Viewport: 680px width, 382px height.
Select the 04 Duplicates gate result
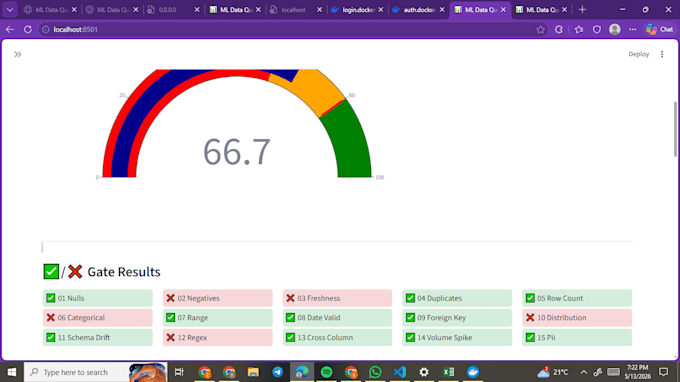pyautogui.click(x=457, y=298)
